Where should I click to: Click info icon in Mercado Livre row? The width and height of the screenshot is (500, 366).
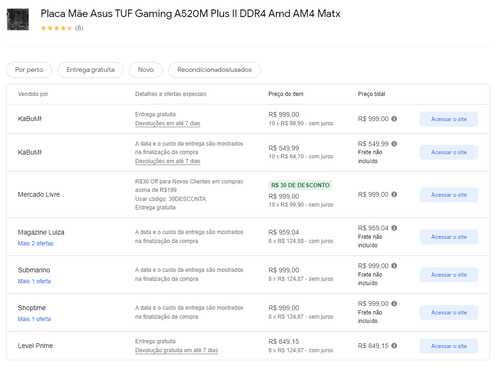[394, 194]
